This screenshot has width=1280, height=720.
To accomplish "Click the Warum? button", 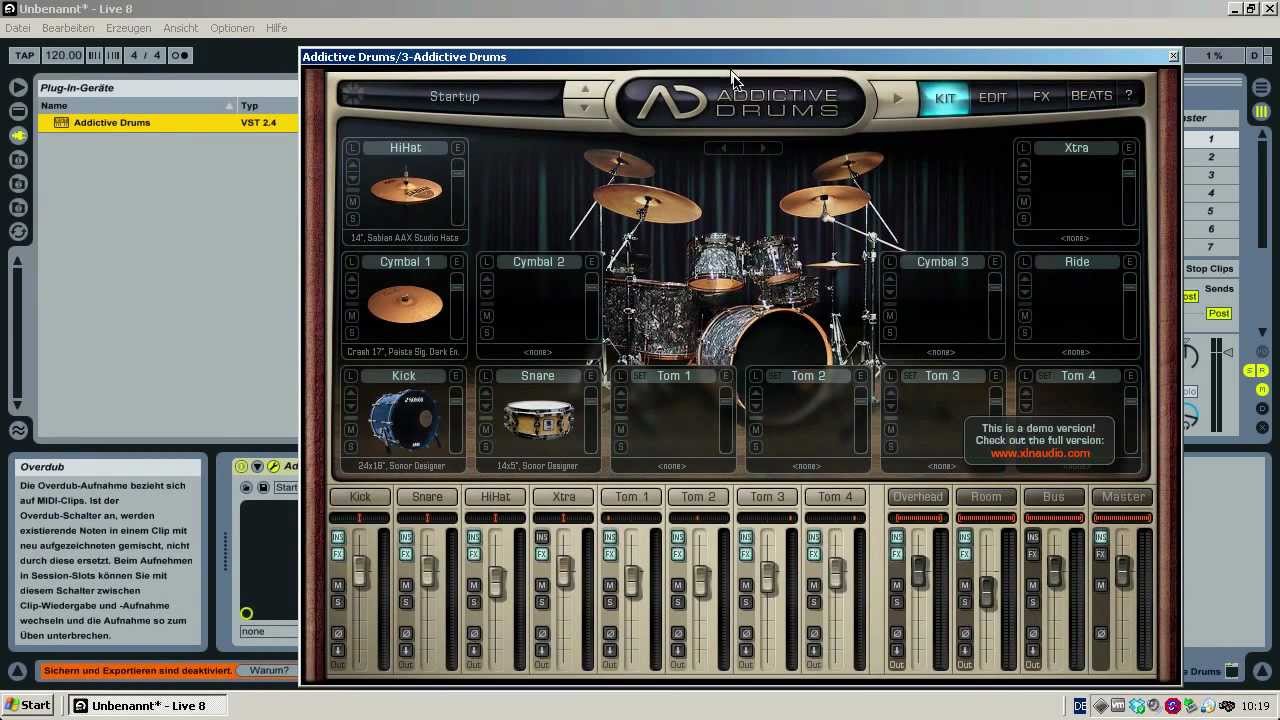I will [269, 671].
